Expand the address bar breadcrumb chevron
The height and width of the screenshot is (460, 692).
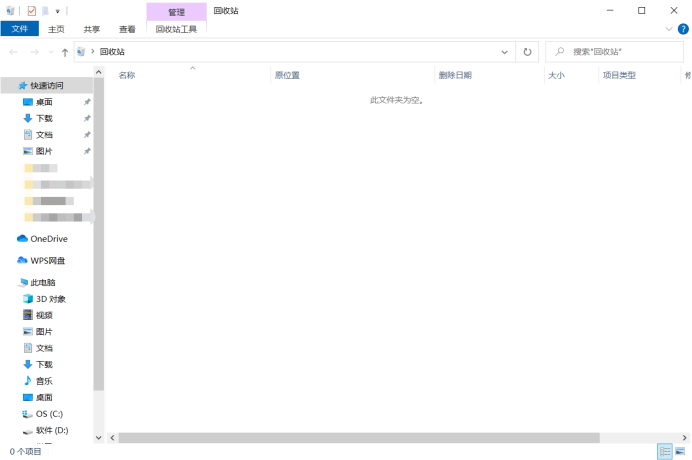[x=93, y=52]
